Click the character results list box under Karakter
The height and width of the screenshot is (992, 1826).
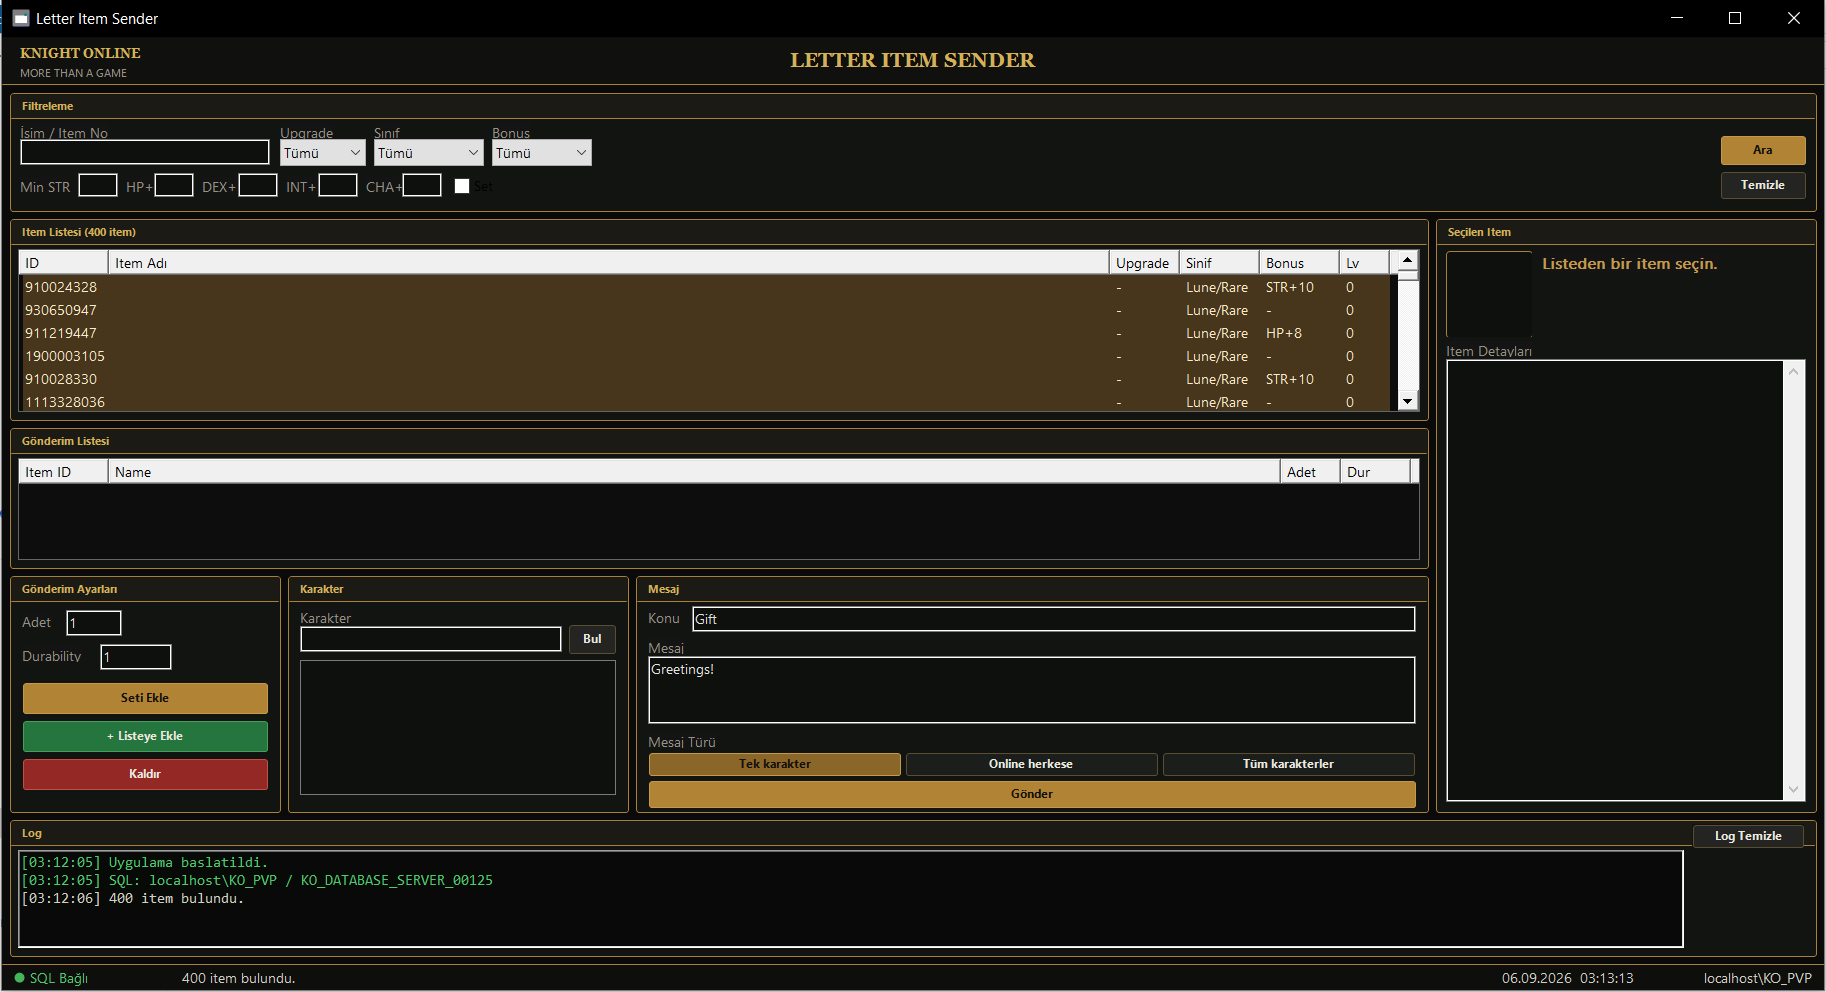[458, 727]
